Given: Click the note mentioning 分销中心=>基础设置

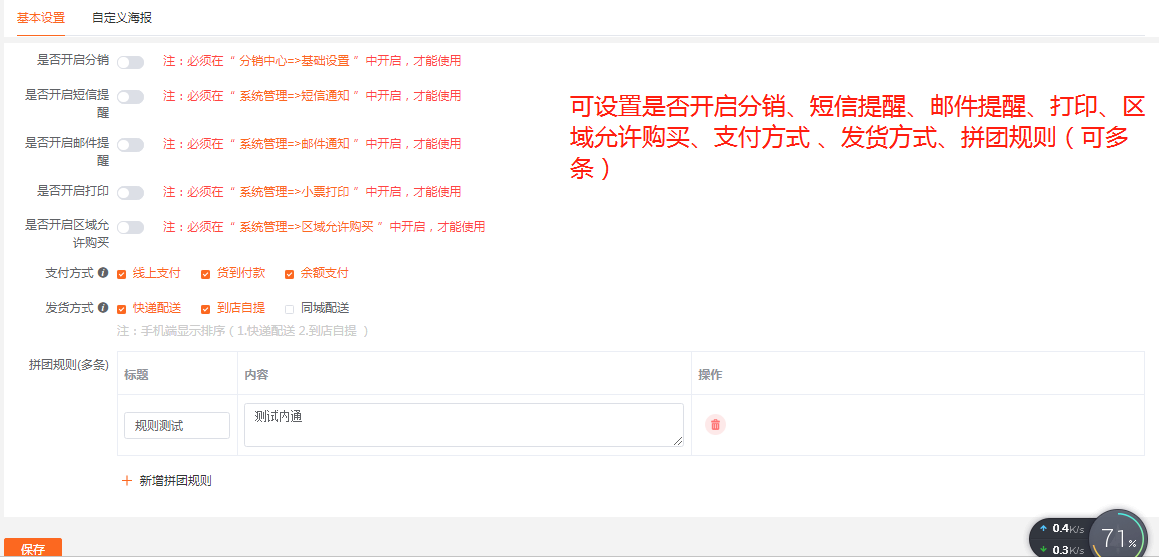Looking at the screenshot, I should pyautogui.click(x=312, y=61).
